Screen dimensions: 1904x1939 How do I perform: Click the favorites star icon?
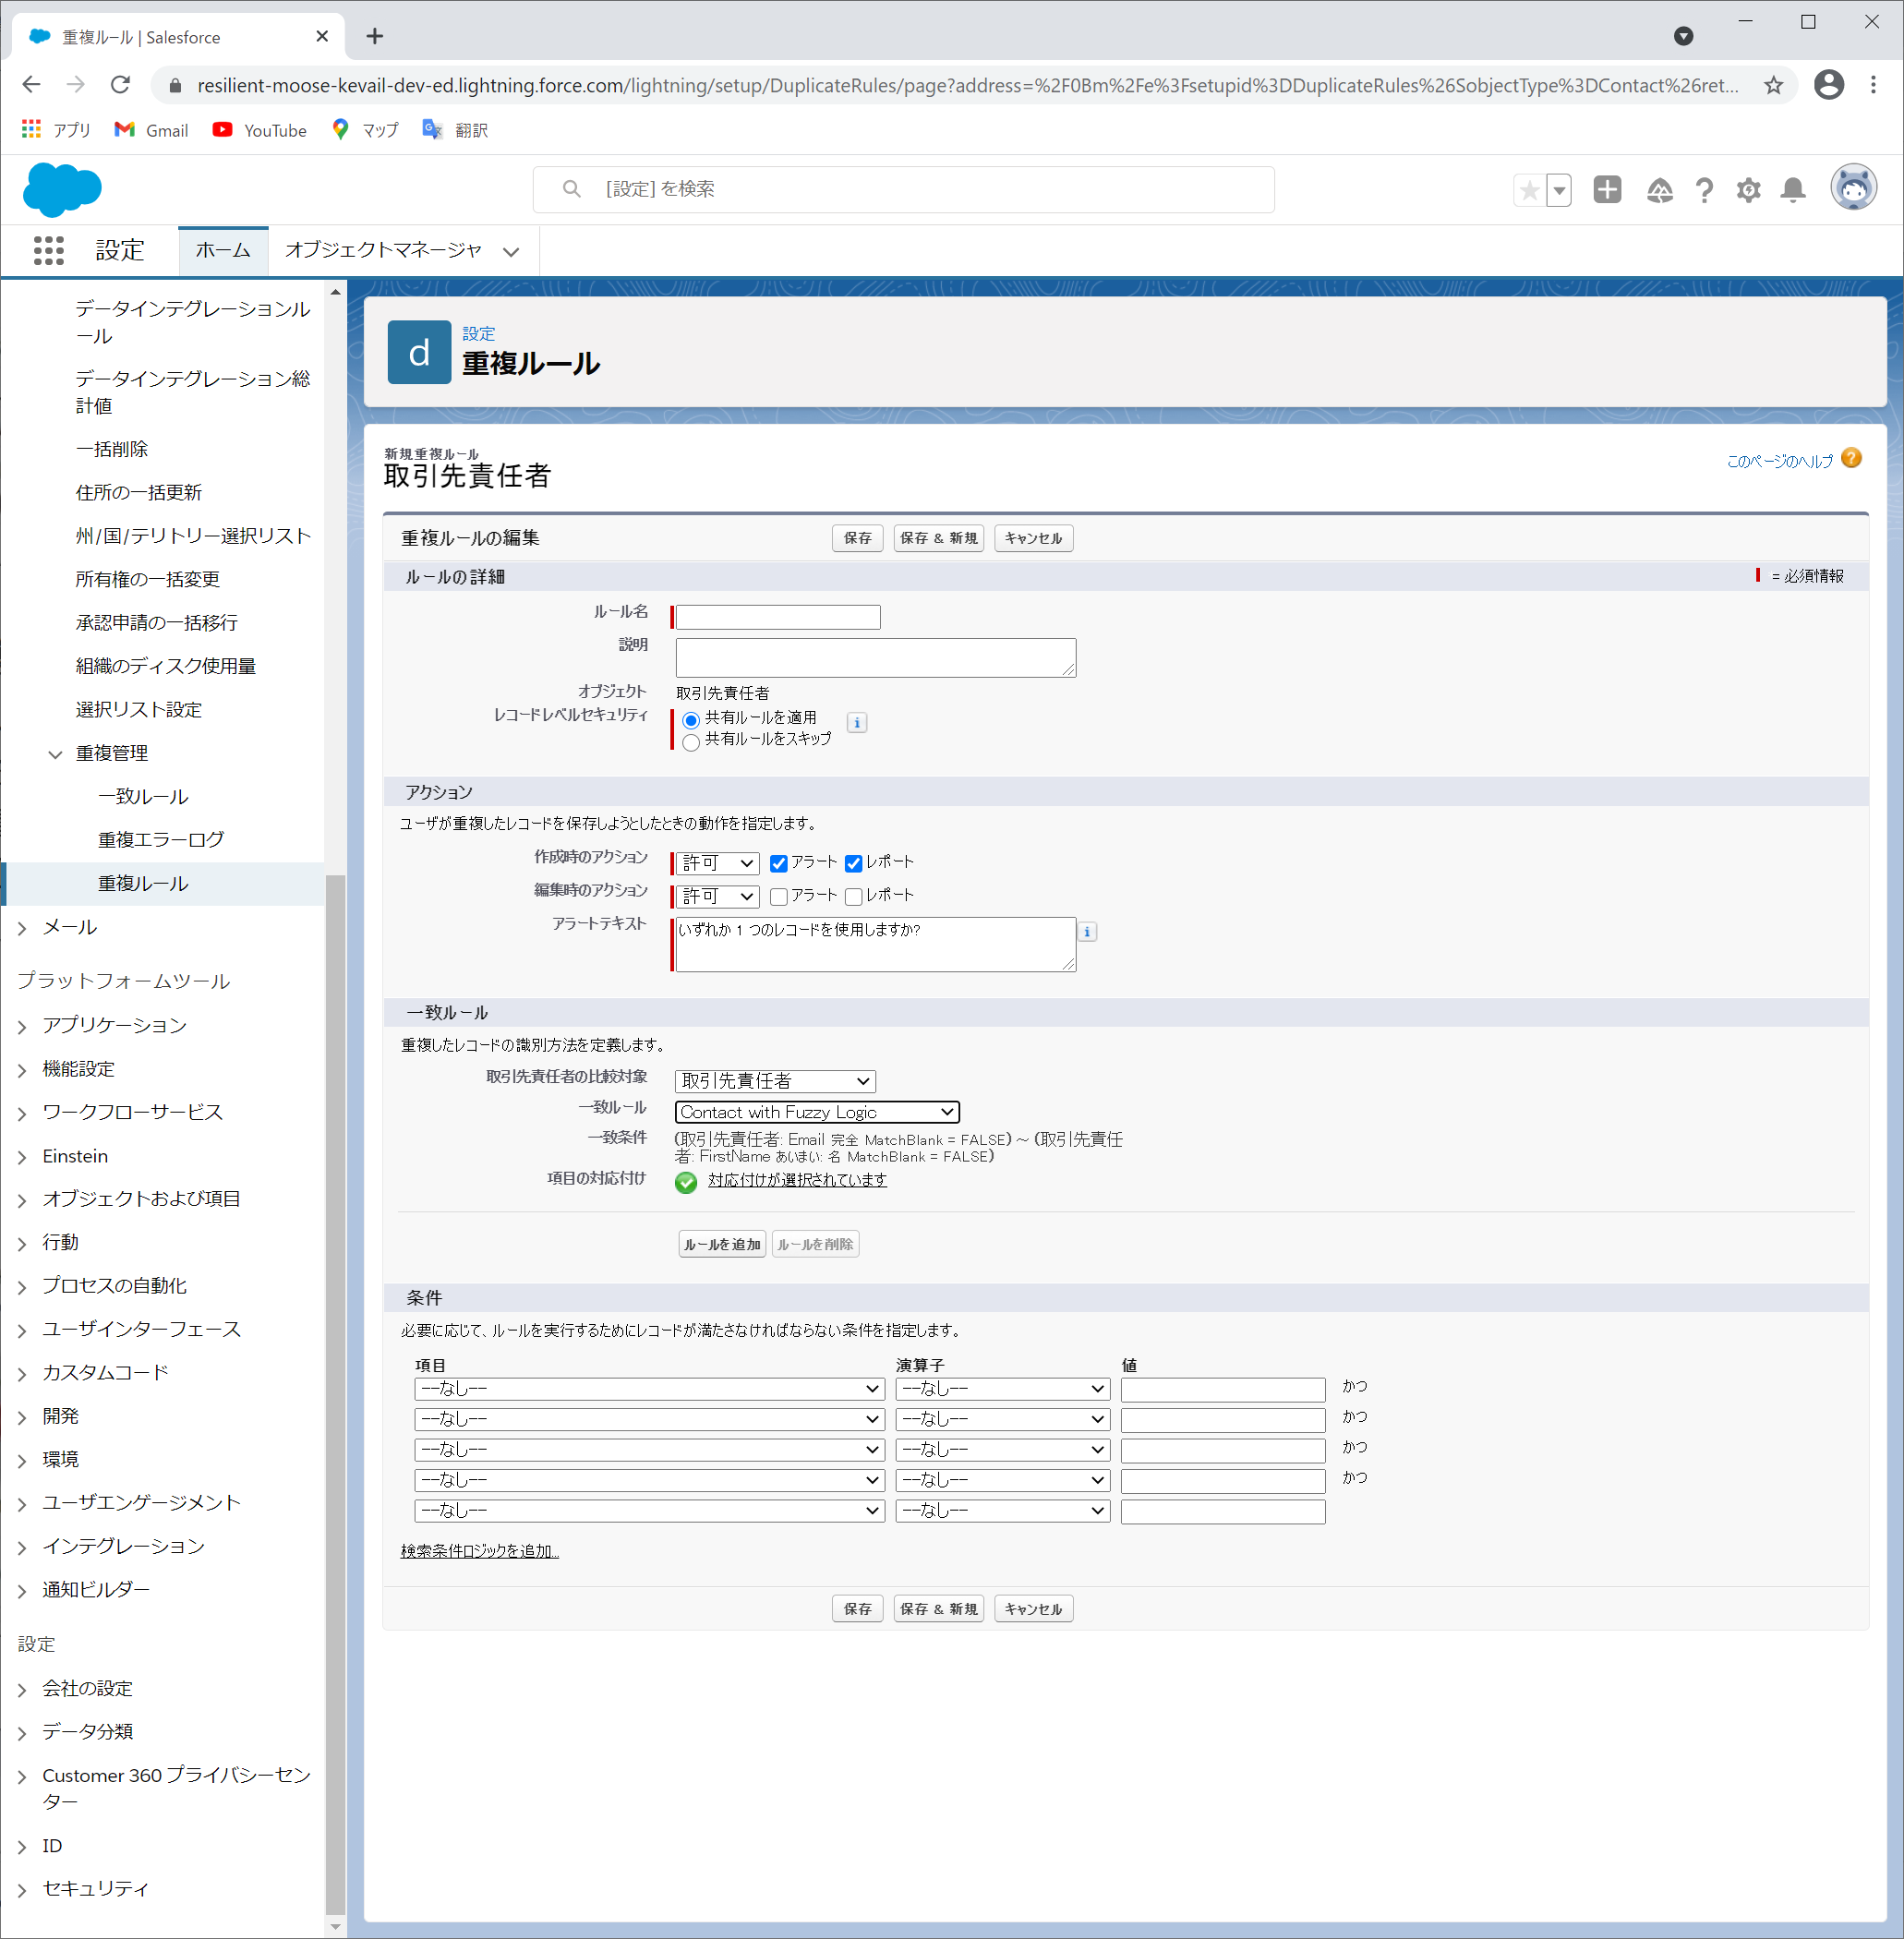(1529, 190)
